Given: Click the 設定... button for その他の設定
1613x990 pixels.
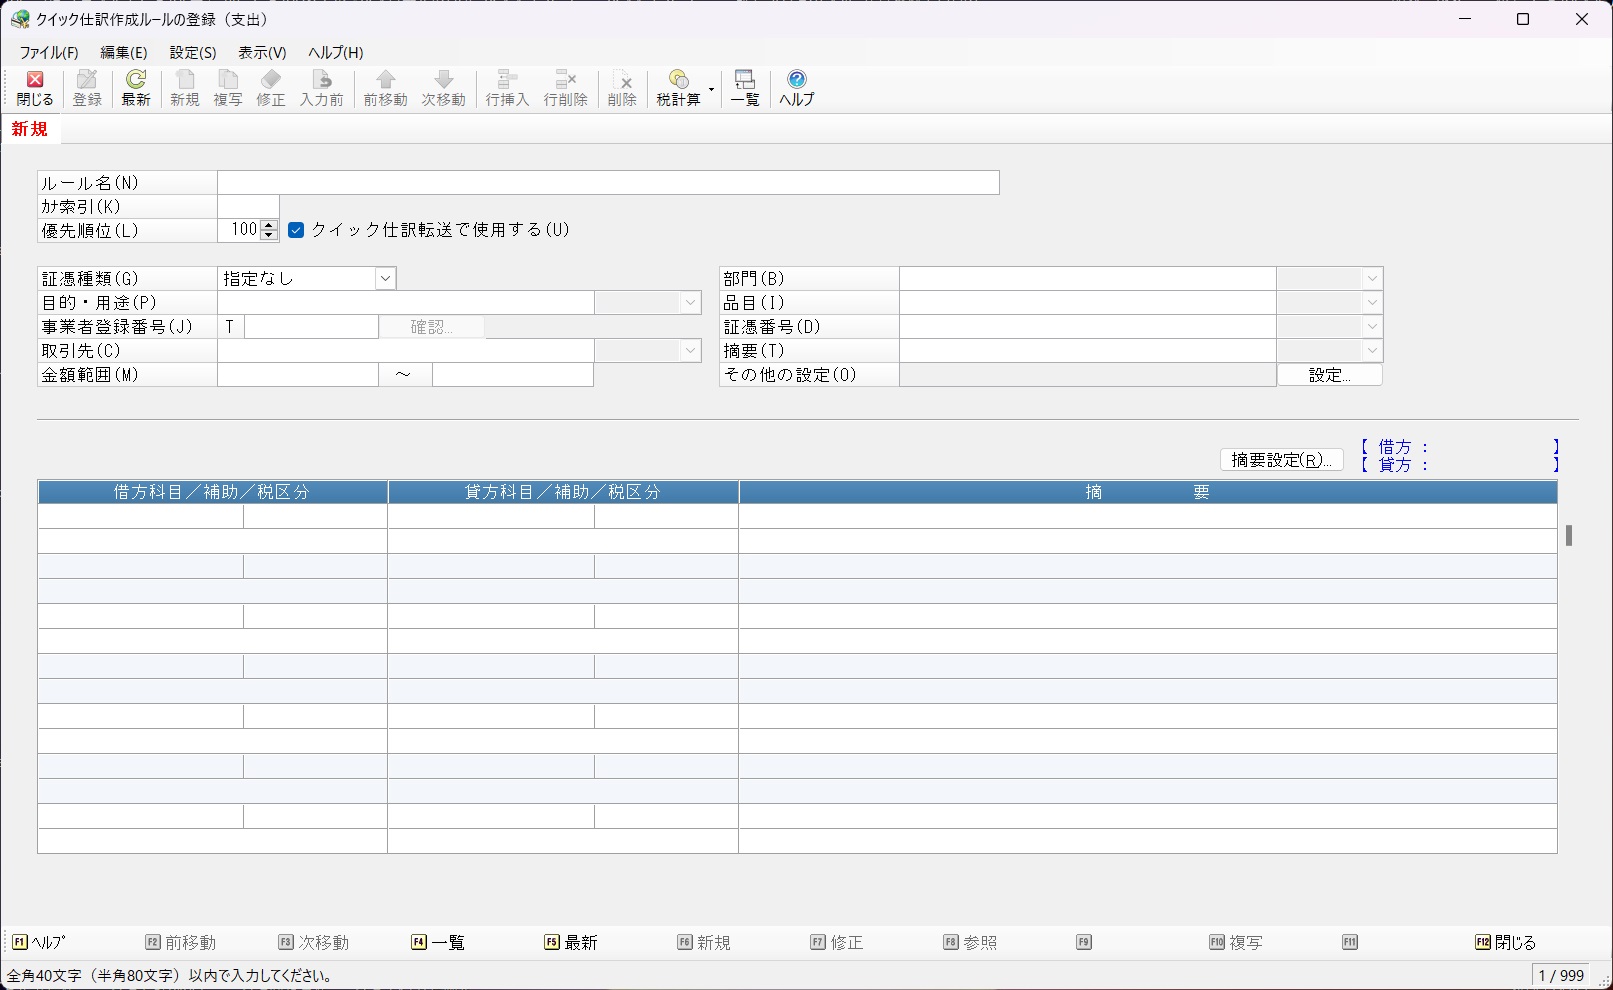Looking at the screenshot, I should click(1330, 375).
